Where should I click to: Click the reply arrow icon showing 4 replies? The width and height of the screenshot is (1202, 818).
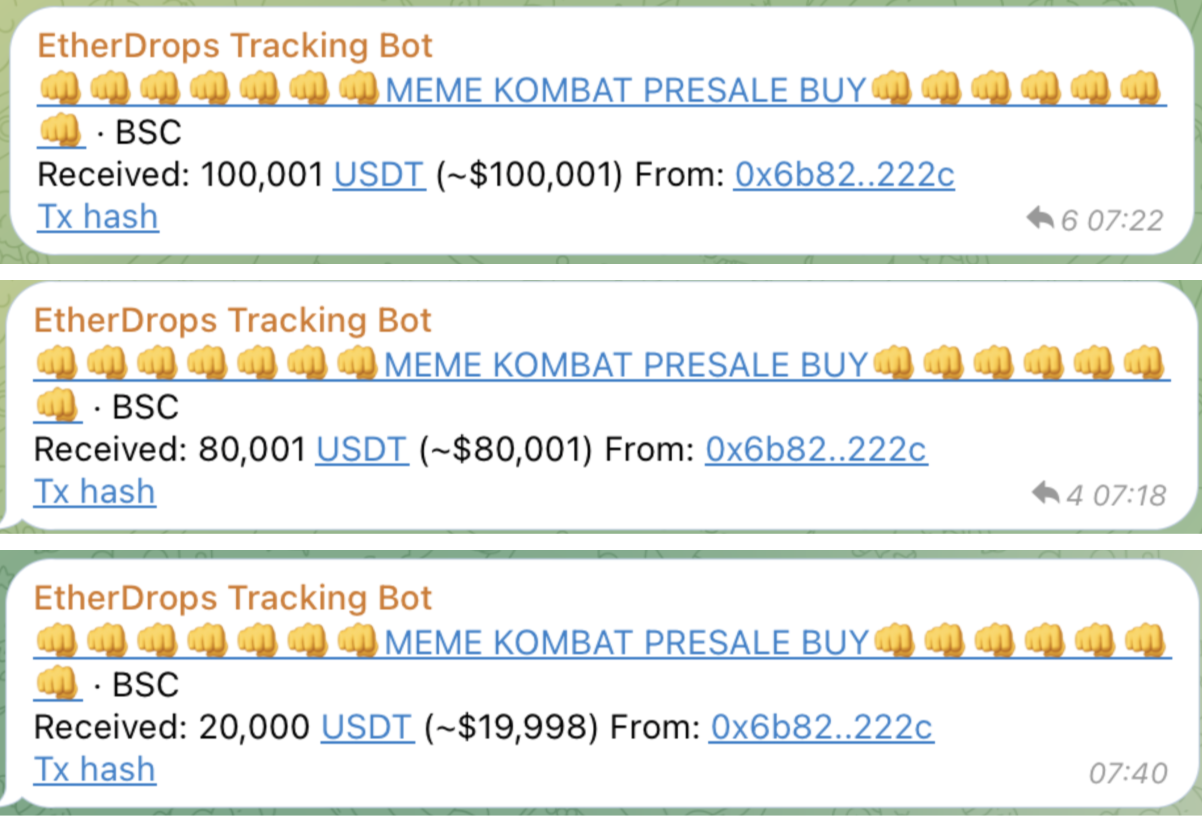coord(1044,492)
